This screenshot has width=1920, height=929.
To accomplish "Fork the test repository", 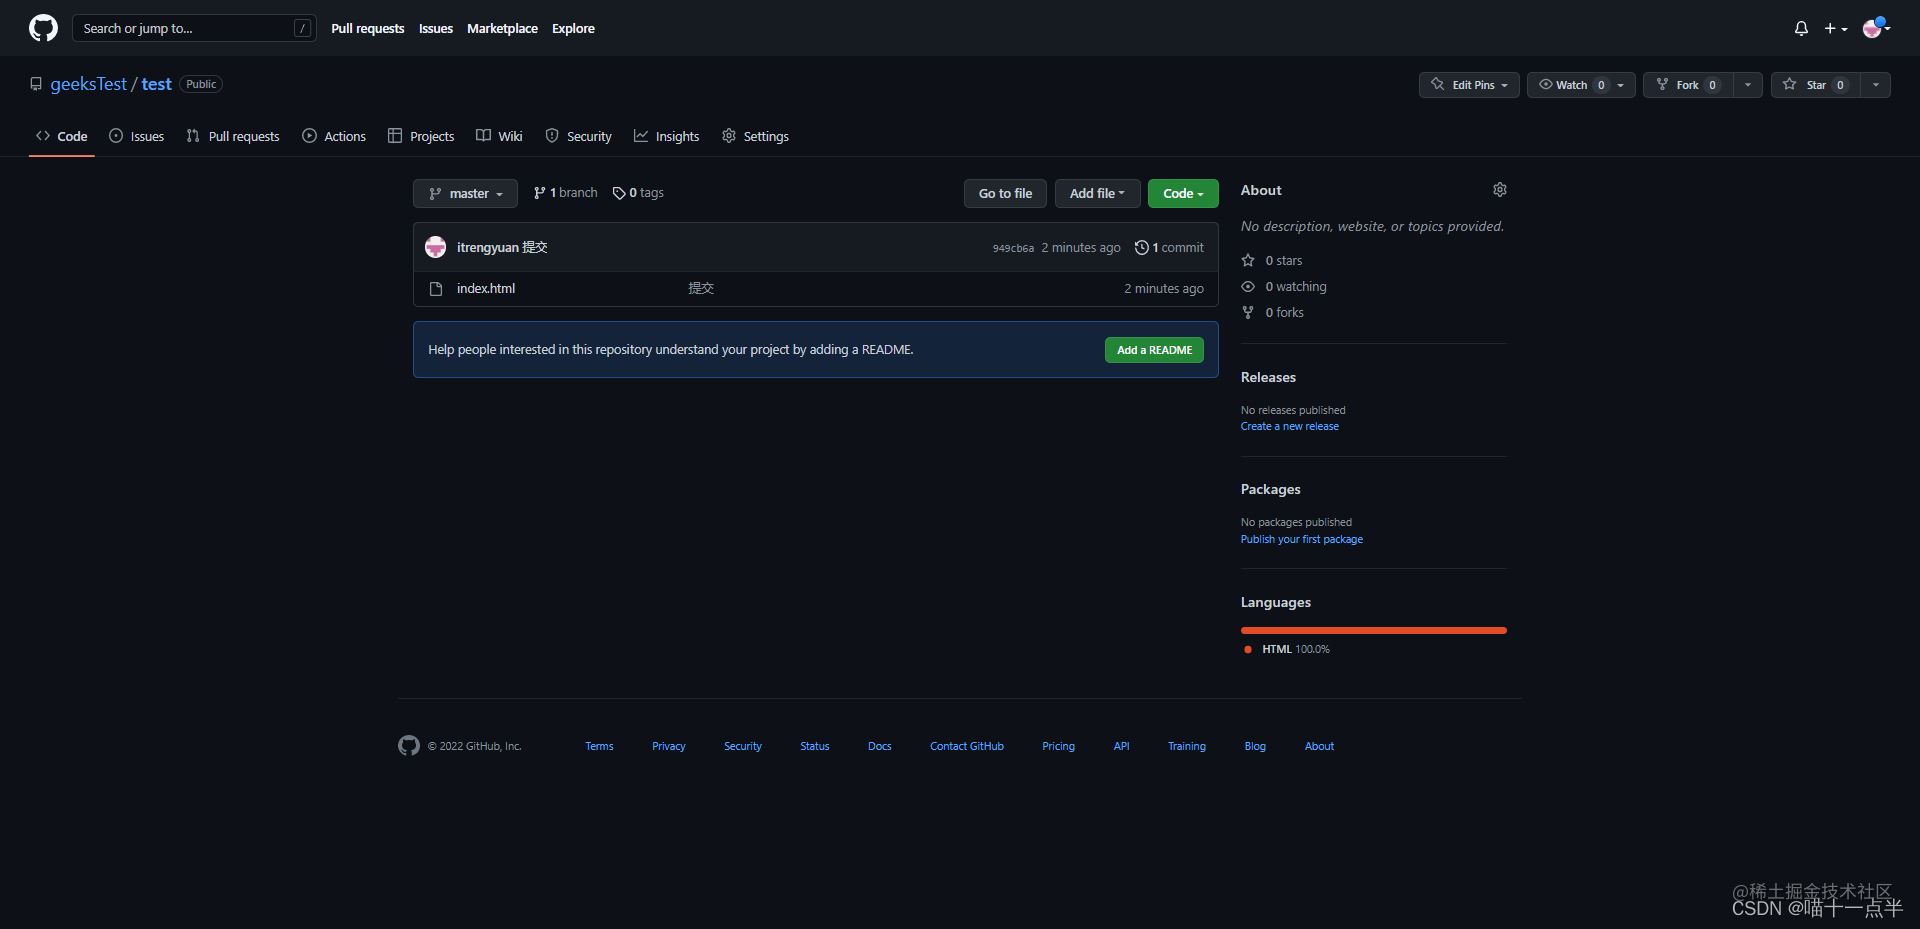I will point(1688,85).
